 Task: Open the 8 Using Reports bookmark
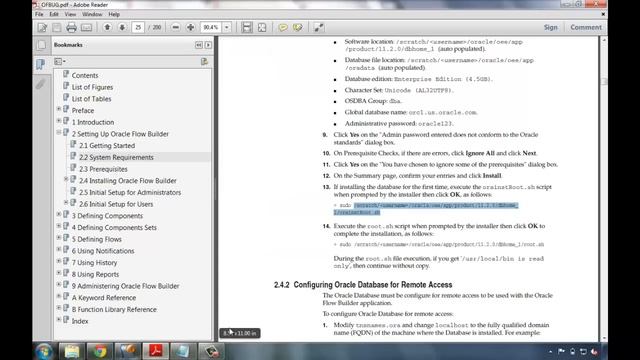(x=95, y=274)
